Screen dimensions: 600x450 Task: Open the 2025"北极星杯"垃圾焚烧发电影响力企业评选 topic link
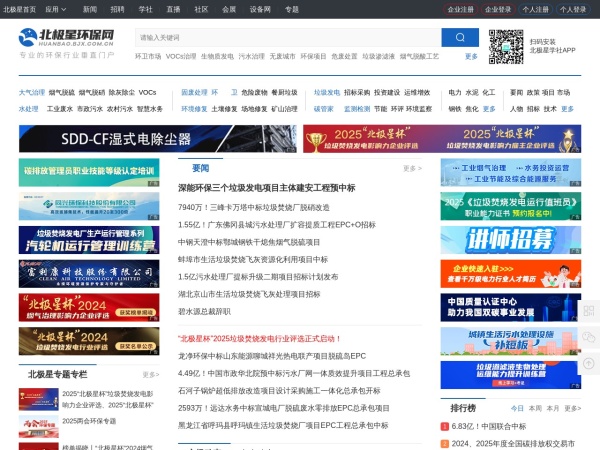[x=108, y=399]
